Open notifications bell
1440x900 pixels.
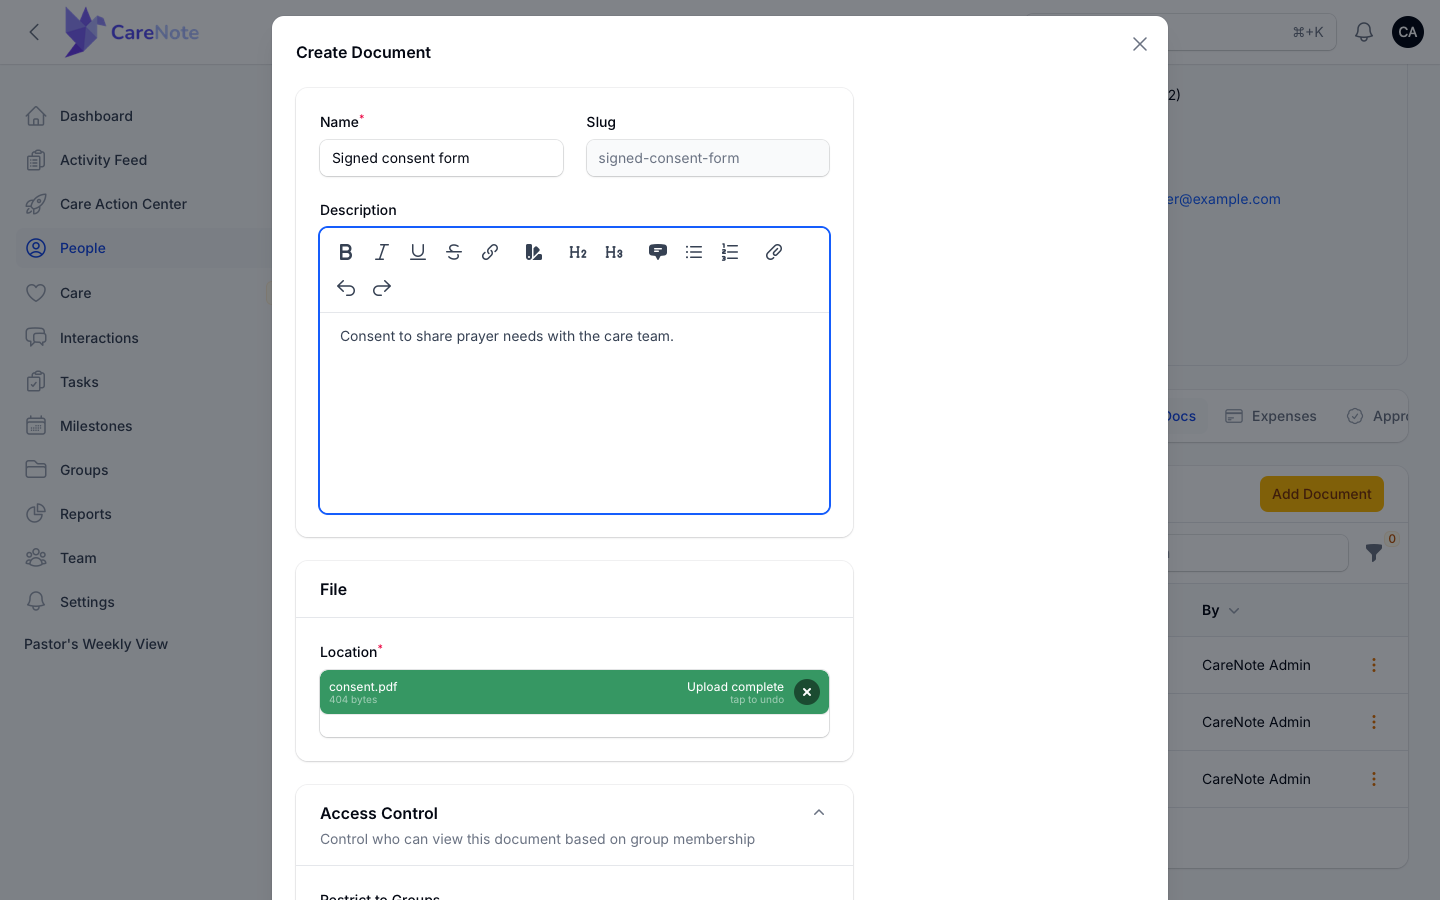(x=1364, y=32)
